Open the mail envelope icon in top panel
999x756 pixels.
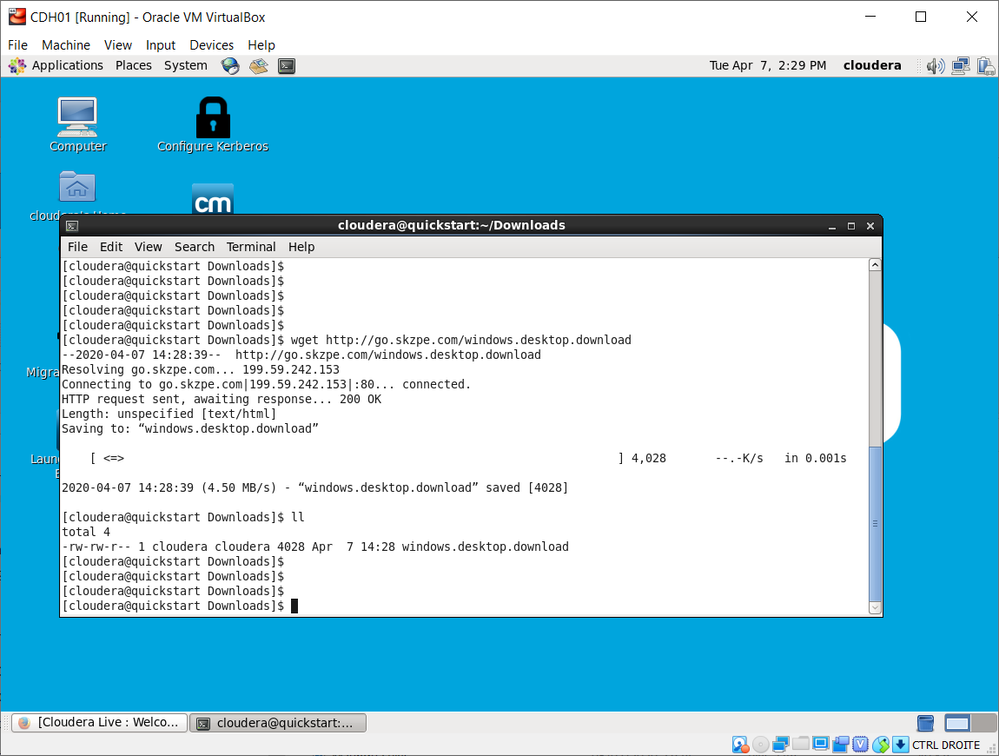pos(258,66)
